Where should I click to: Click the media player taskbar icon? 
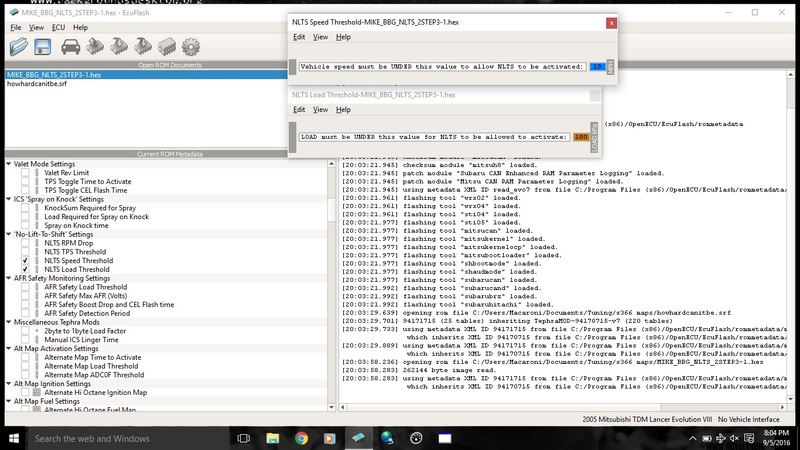330,438
